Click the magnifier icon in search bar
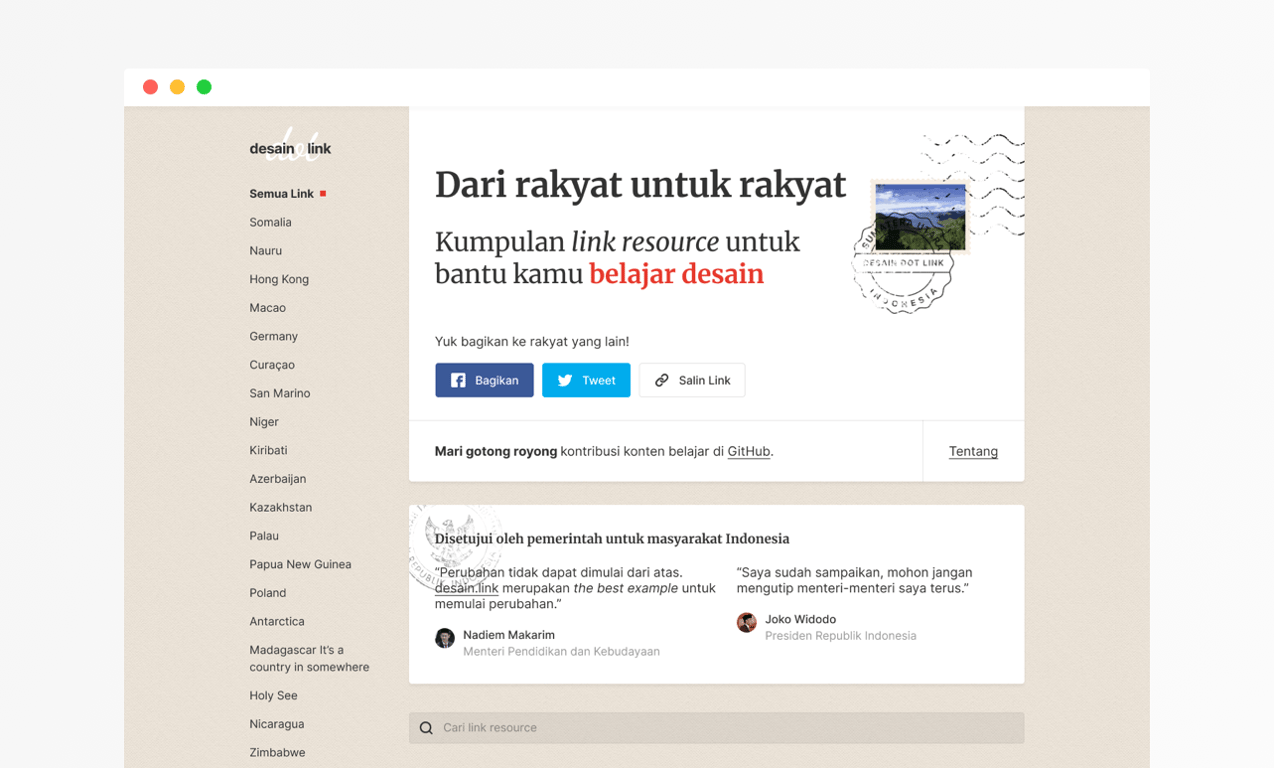This screenshot has height=768, width=1274. (426, 728)
